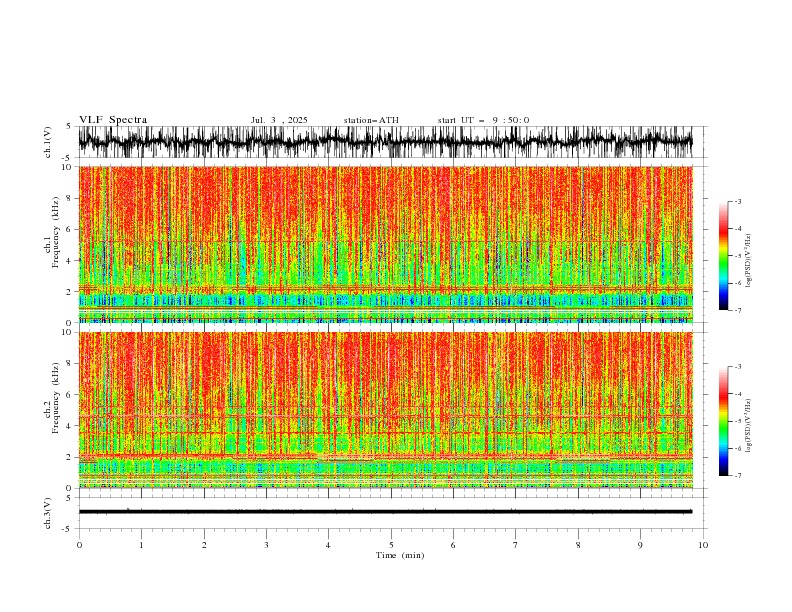Click inside the ch.2 spectrogram panel

pos(385,410)
